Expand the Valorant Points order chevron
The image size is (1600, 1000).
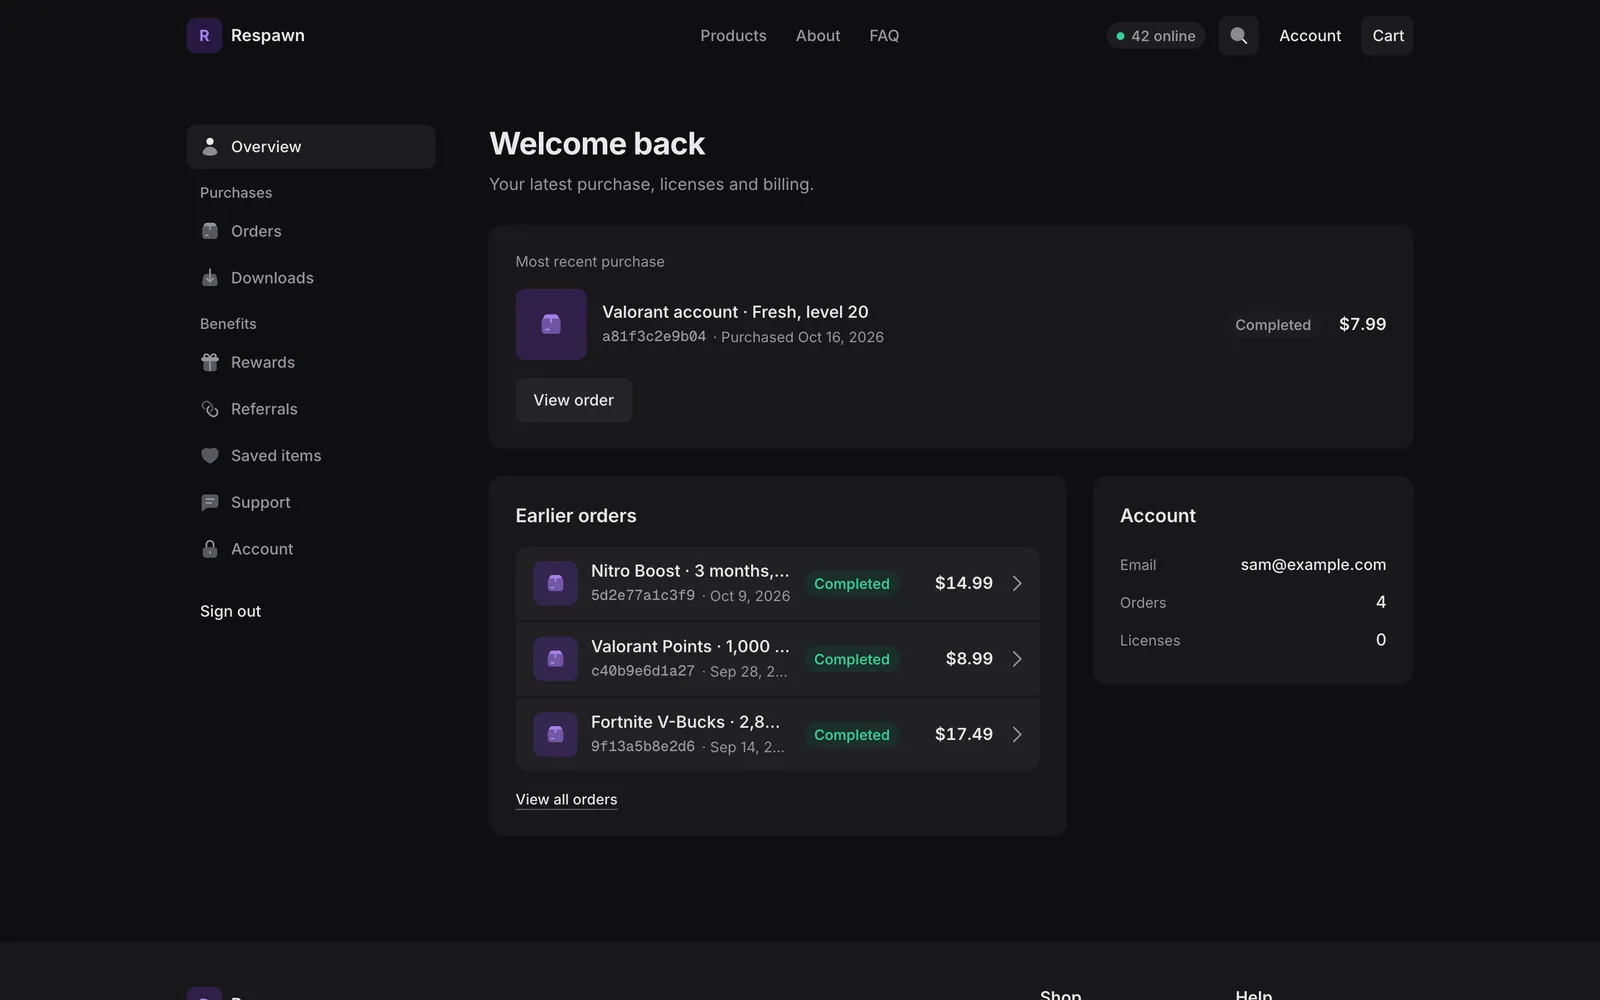coord(1017,659)
